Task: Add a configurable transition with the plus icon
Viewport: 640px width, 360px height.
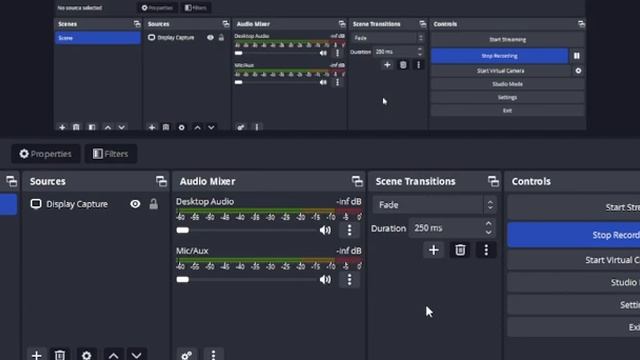Action: (x=433, y=250)
